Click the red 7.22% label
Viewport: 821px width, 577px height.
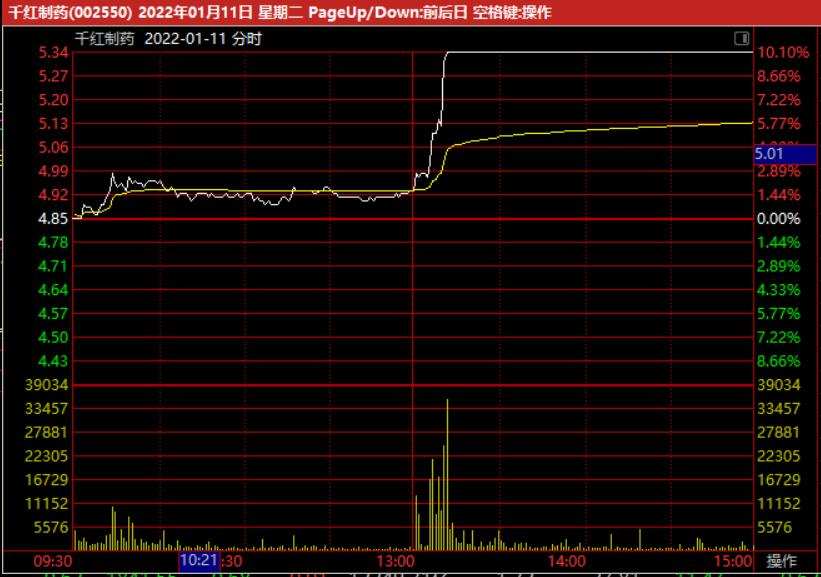click(778, 100)
